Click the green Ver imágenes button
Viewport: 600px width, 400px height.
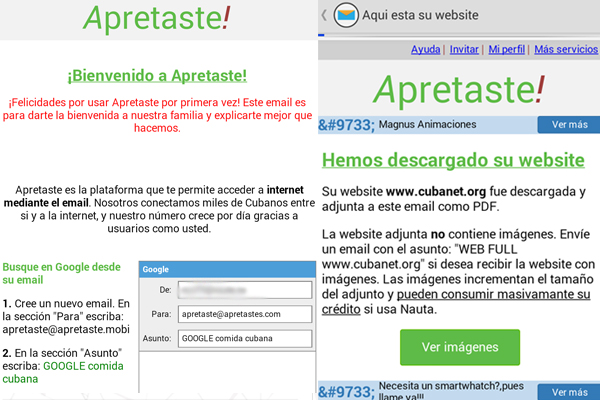(460, 347)
